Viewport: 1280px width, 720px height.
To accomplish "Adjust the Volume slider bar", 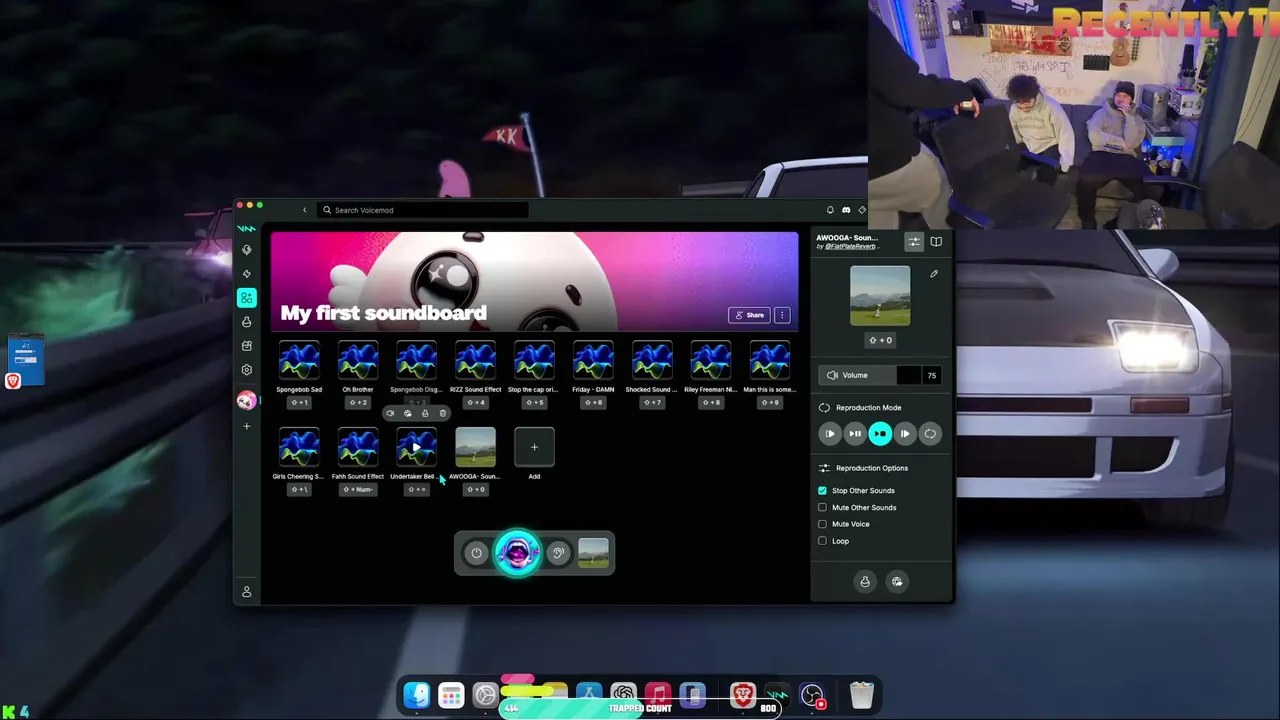I will (870, 375).
